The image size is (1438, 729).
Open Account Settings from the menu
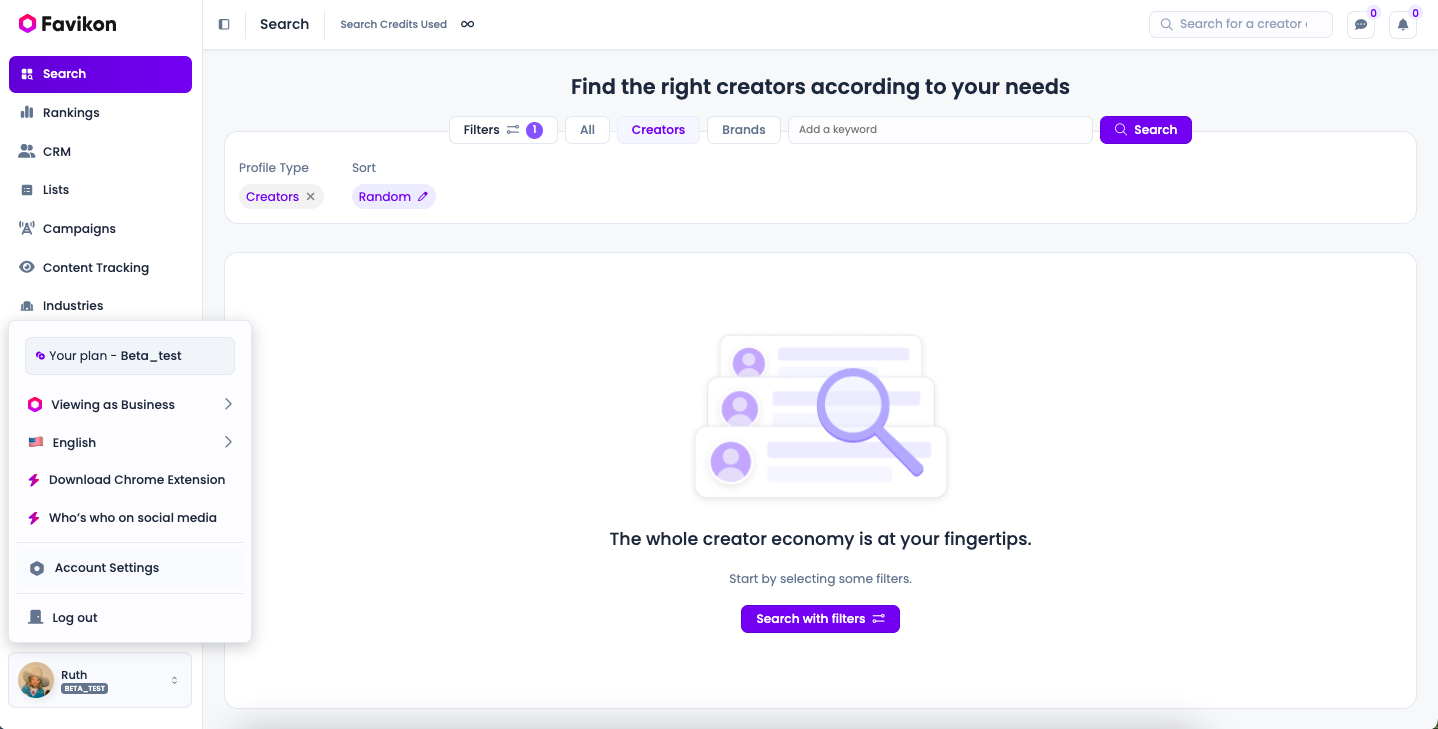(x=107, y=568)
